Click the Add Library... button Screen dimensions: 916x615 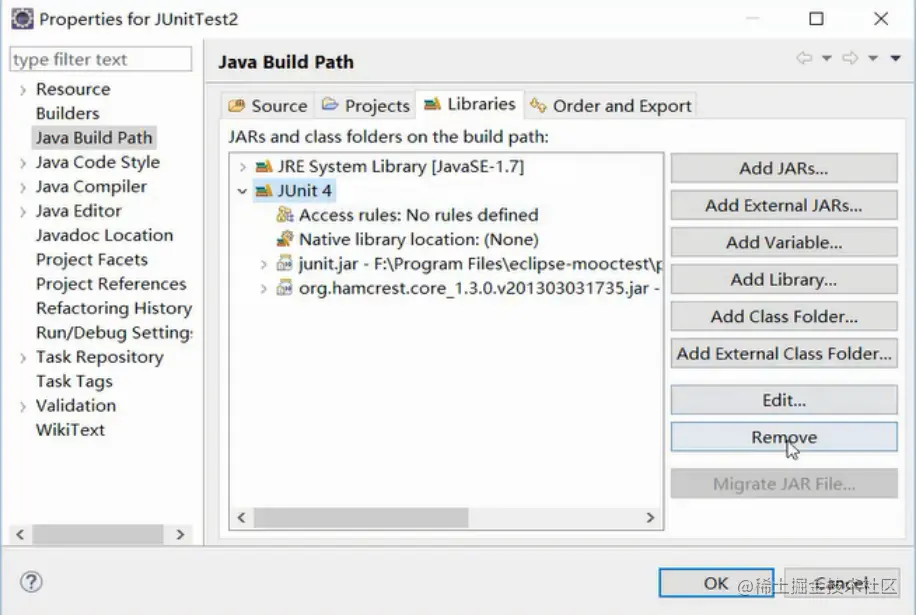(x=784, y=280)
